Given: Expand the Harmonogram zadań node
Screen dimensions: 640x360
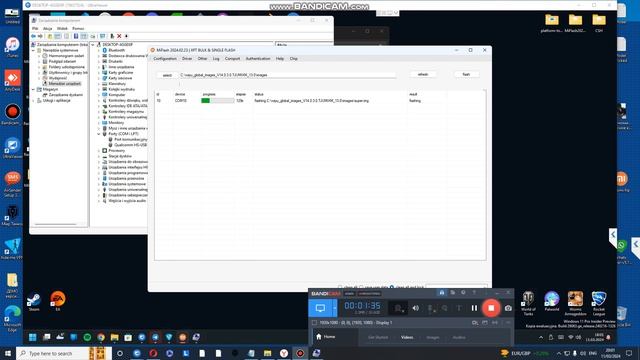Looking at the screenshot, I should tap(40, 56).
